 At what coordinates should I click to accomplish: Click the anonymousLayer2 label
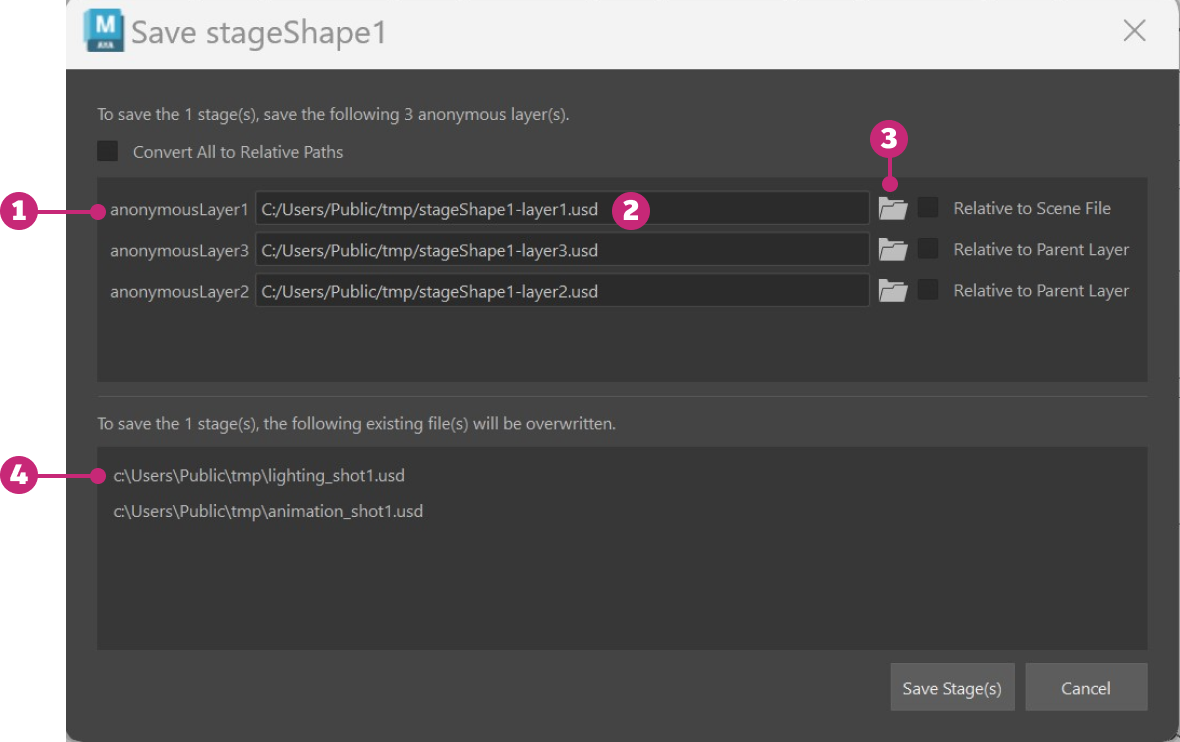179,292
